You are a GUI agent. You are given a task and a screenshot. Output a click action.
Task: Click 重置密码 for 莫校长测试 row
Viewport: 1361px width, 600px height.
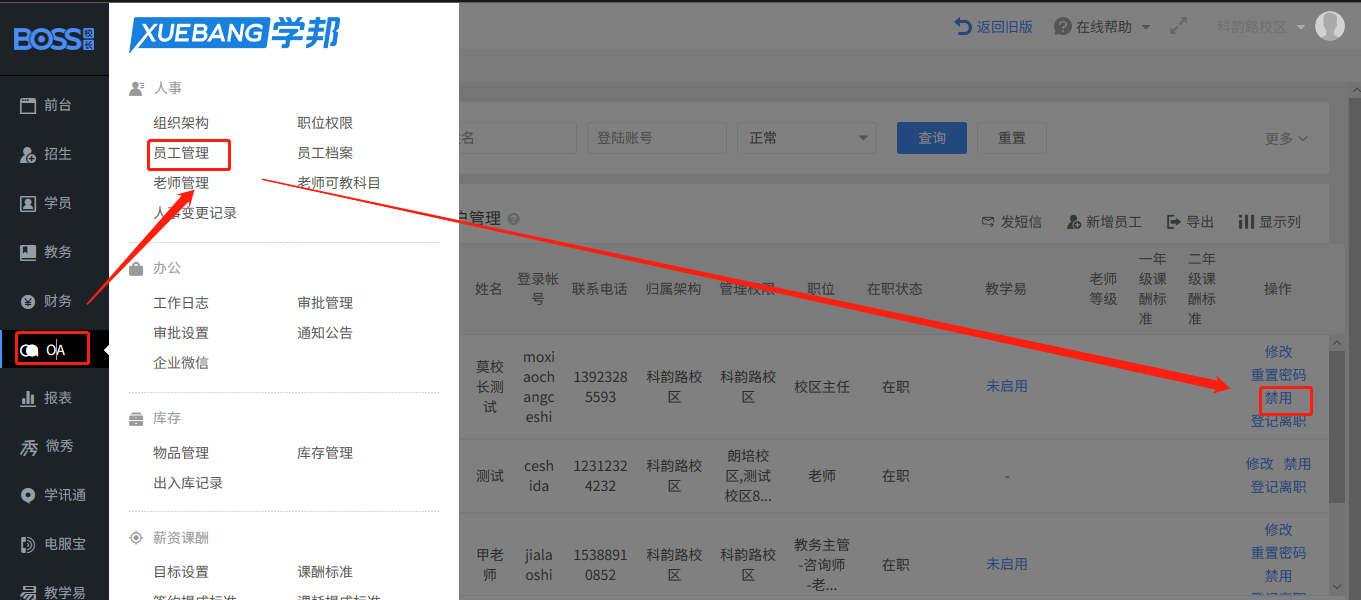[x=1278, y=375]
